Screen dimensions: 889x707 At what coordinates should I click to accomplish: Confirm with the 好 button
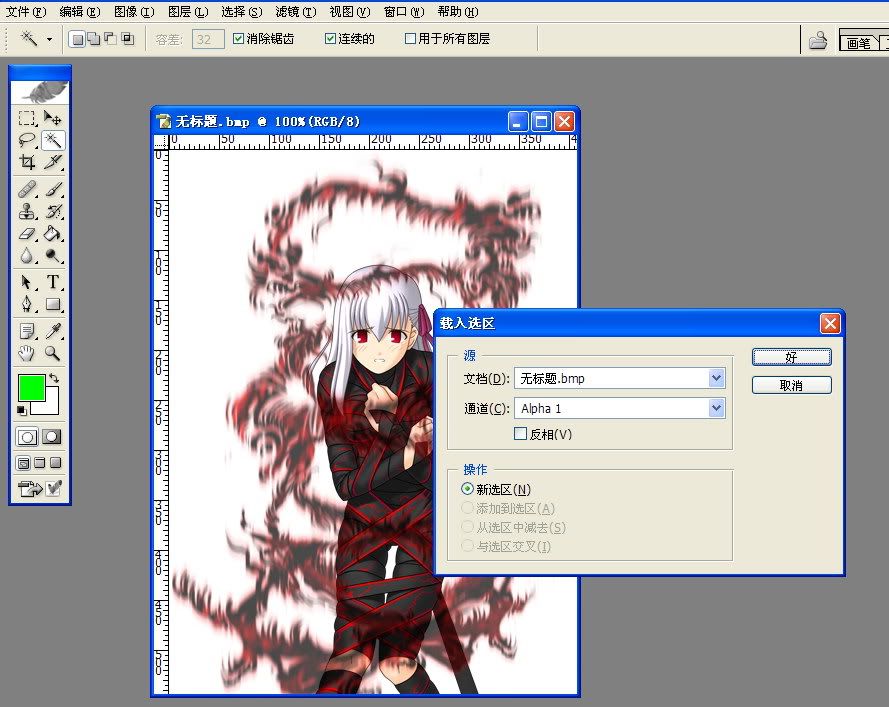(791, 357)
